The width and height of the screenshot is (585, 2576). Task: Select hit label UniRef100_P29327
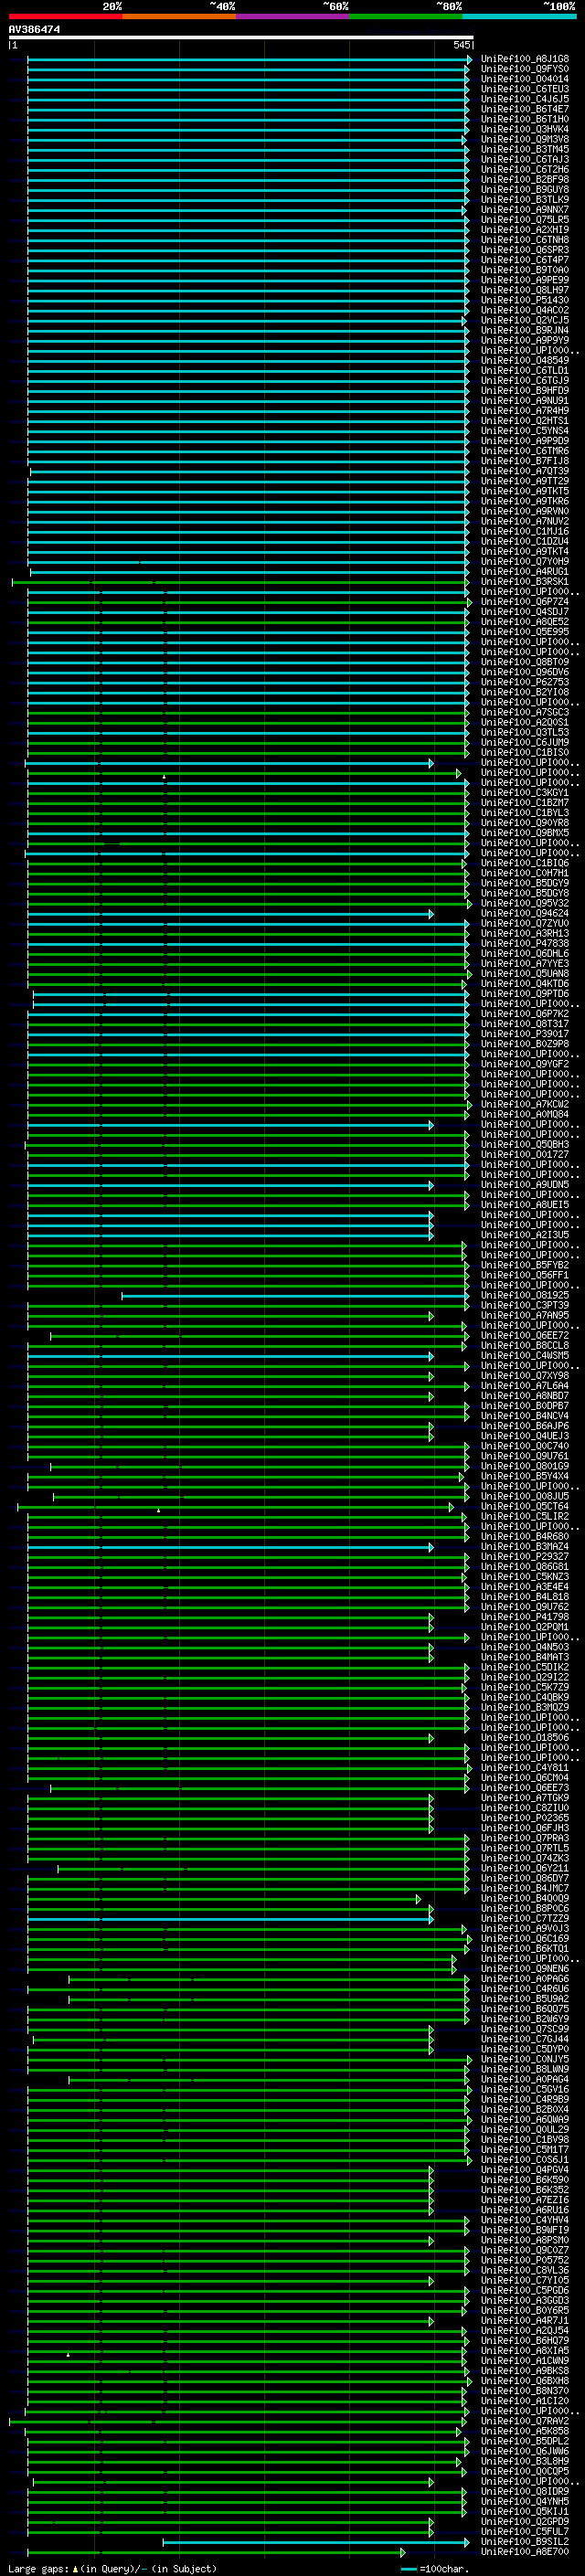[525, 1556]
